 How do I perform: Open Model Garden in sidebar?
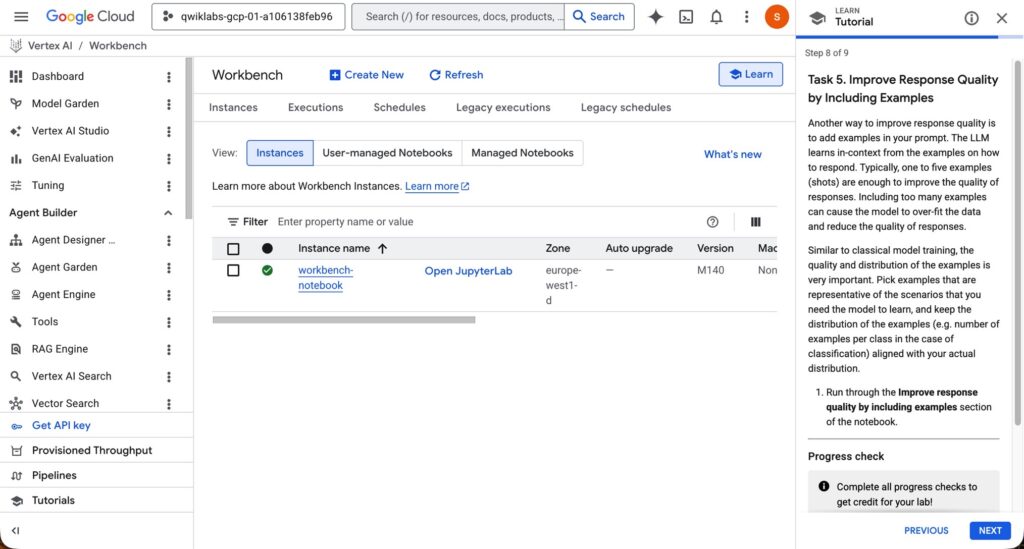(65, 104)
